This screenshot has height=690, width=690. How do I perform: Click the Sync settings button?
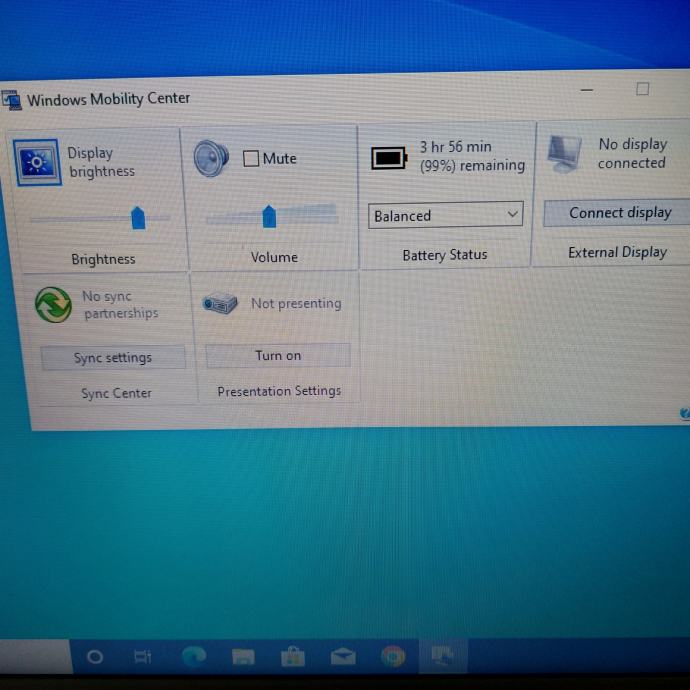click(x=113, y=358)
